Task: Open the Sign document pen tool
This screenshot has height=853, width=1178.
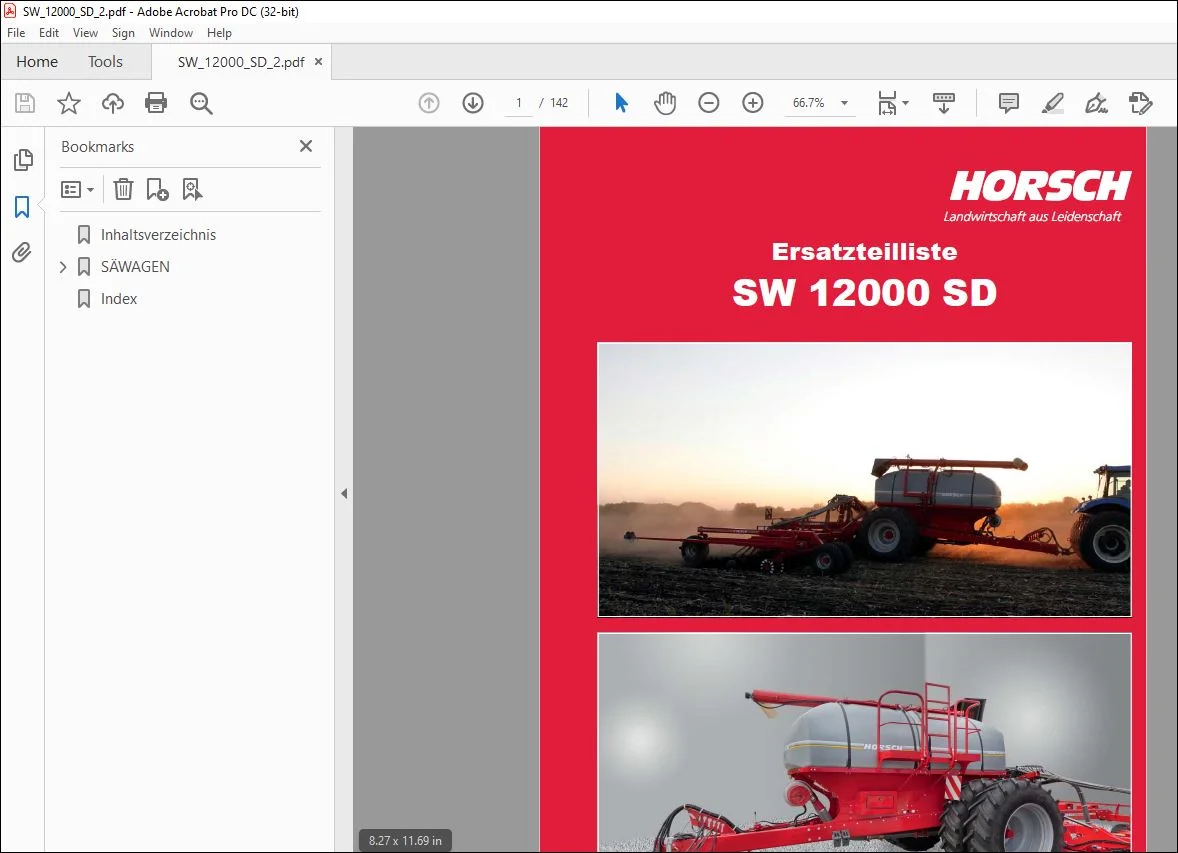Action: [1096, 103]
